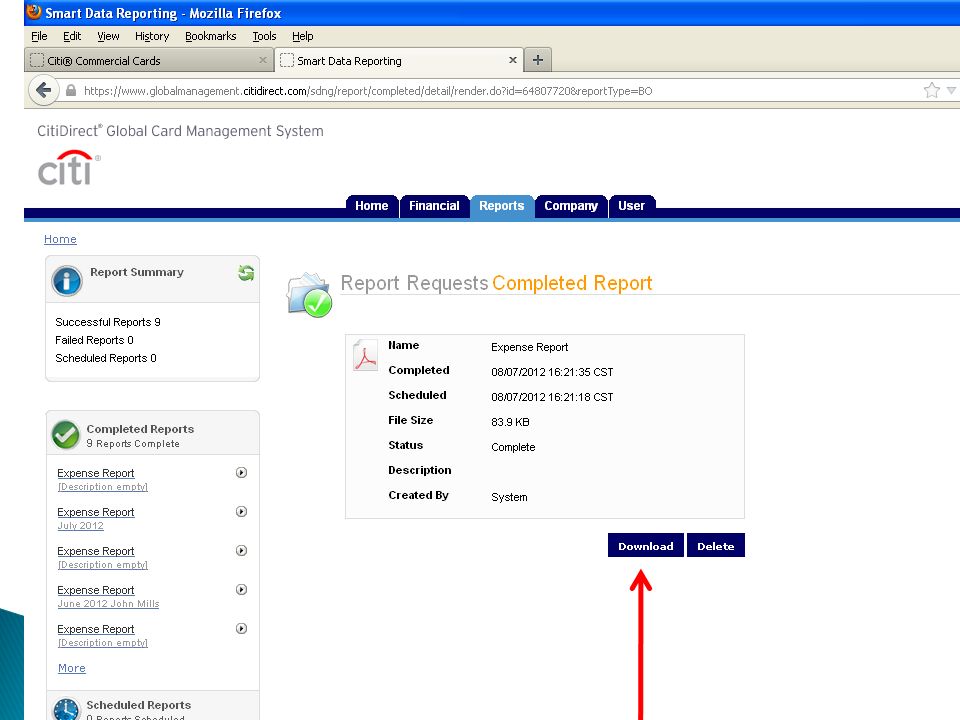The image size is (960, 720).
Task: Close the Smart Data Reporting tab
Action: [x=512, y=60]
